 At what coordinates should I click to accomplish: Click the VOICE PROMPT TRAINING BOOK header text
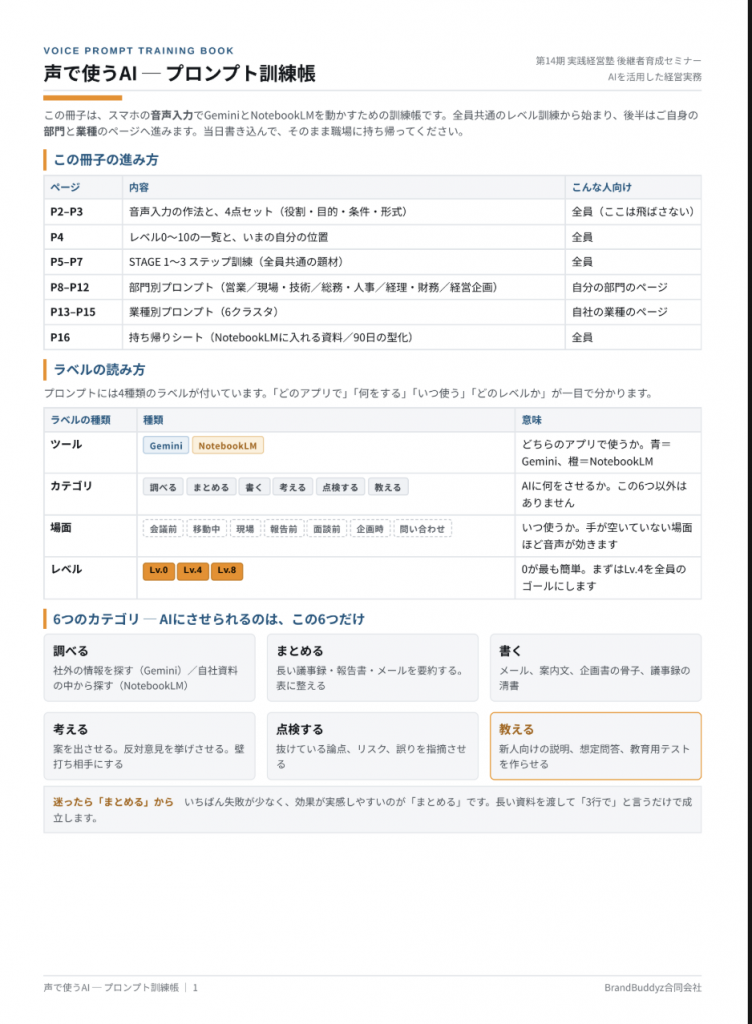coord(138,50)
